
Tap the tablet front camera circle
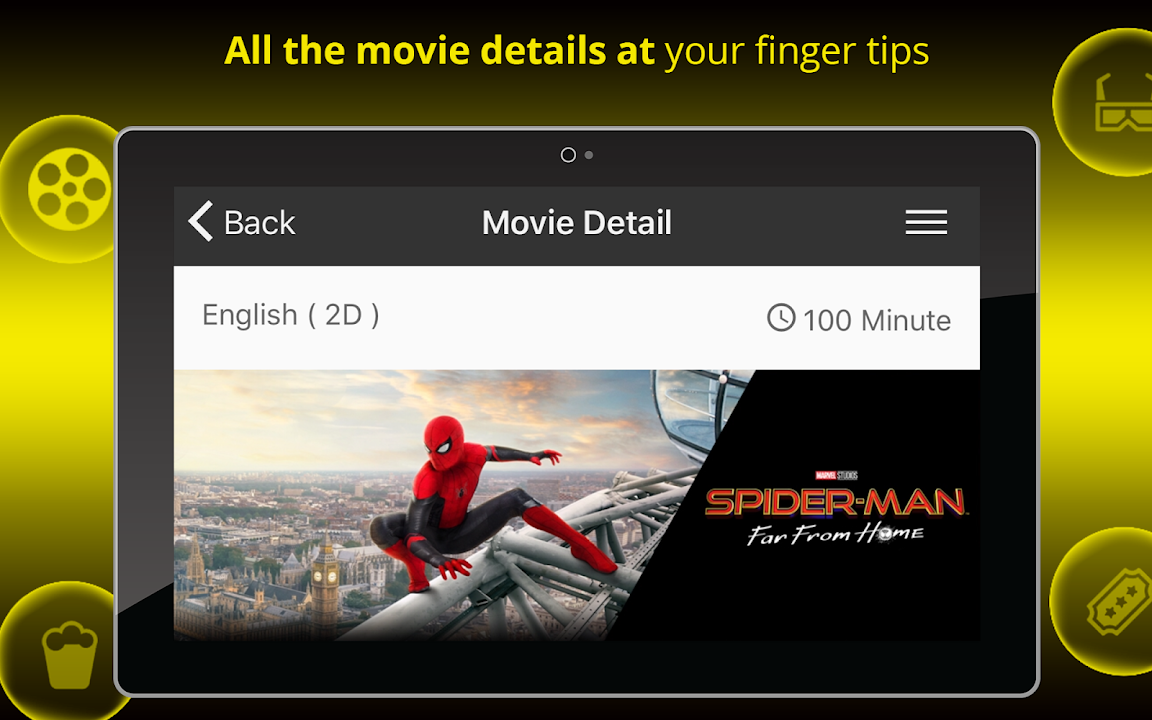[568, 155]
